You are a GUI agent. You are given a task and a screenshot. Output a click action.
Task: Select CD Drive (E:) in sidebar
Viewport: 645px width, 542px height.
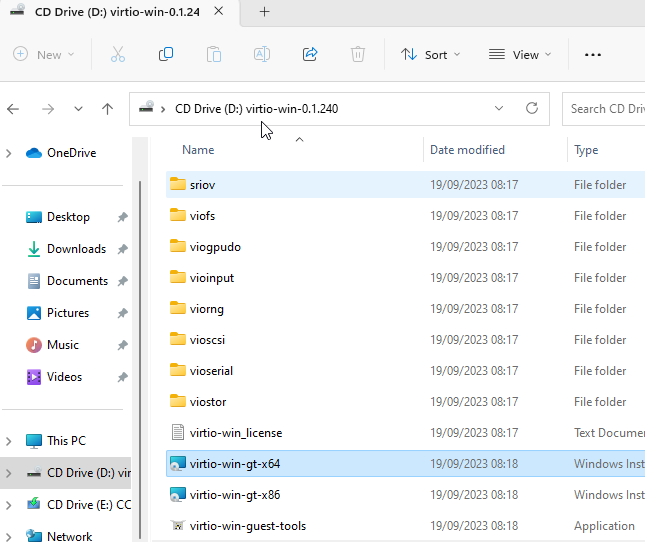click(66, 505)
